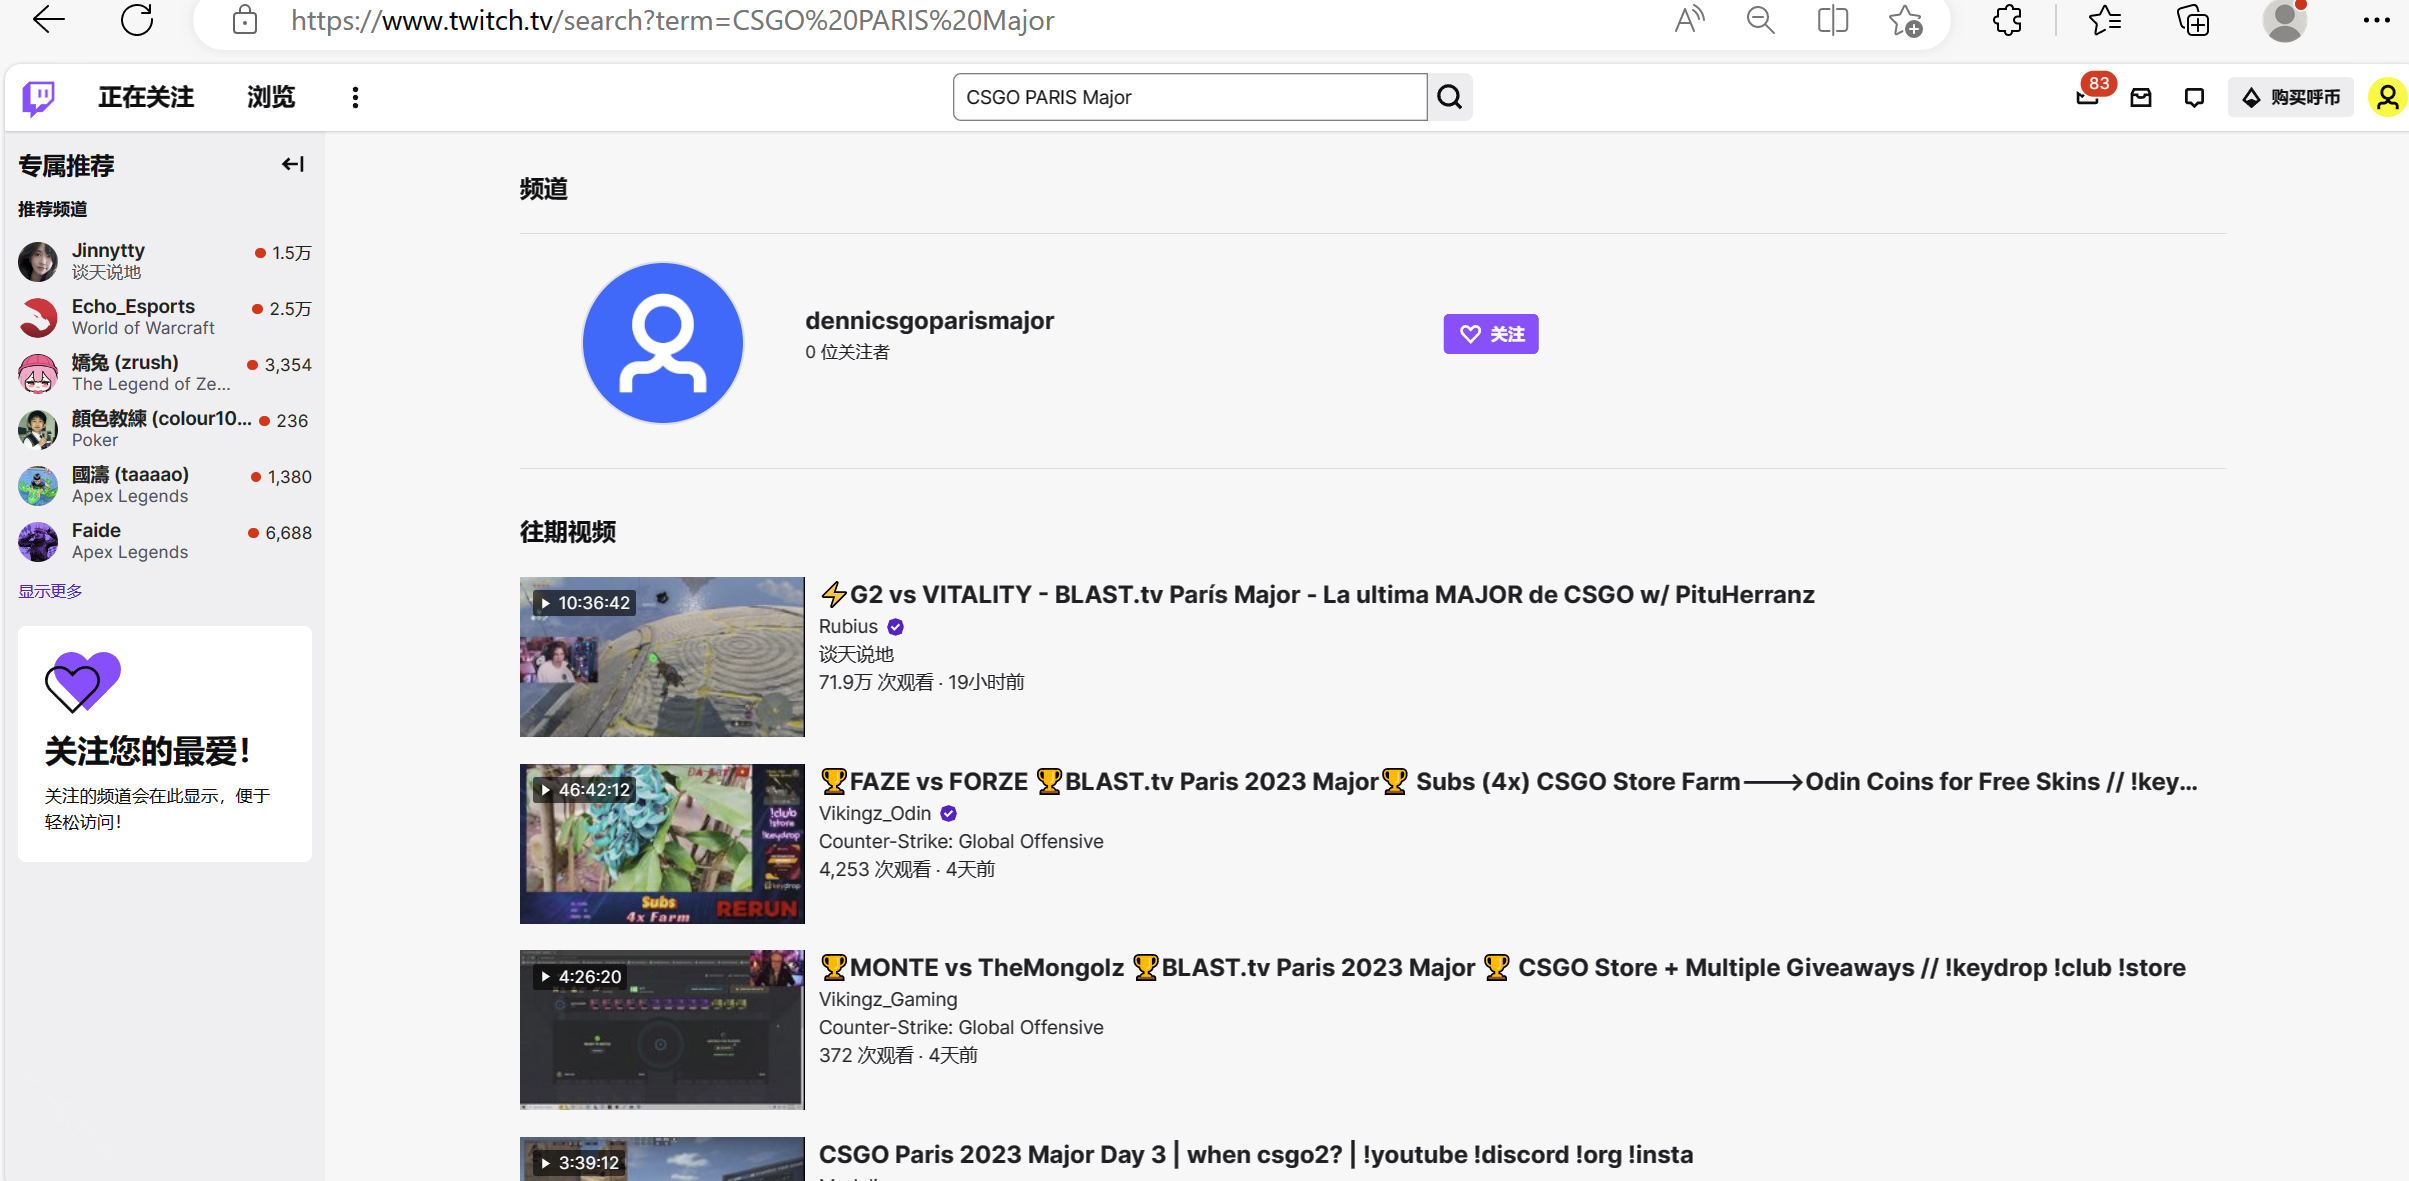Open the browser settings three-dot menu

pos(2377,20)
